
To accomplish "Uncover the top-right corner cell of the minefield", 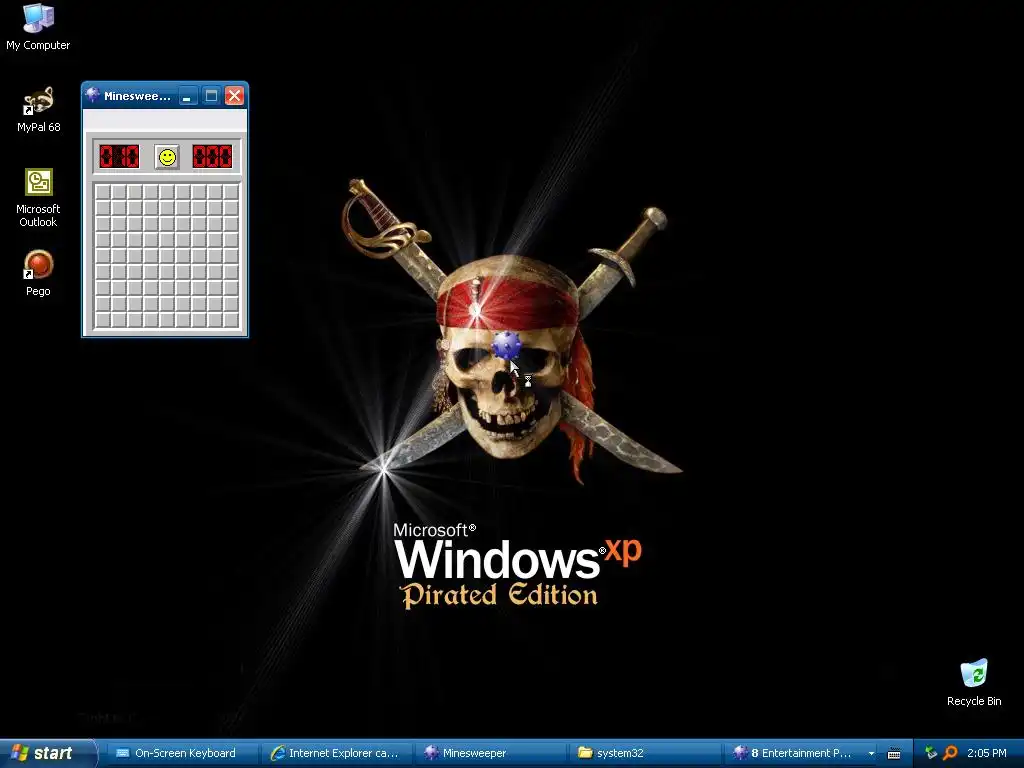I will (x=231, y=192).
